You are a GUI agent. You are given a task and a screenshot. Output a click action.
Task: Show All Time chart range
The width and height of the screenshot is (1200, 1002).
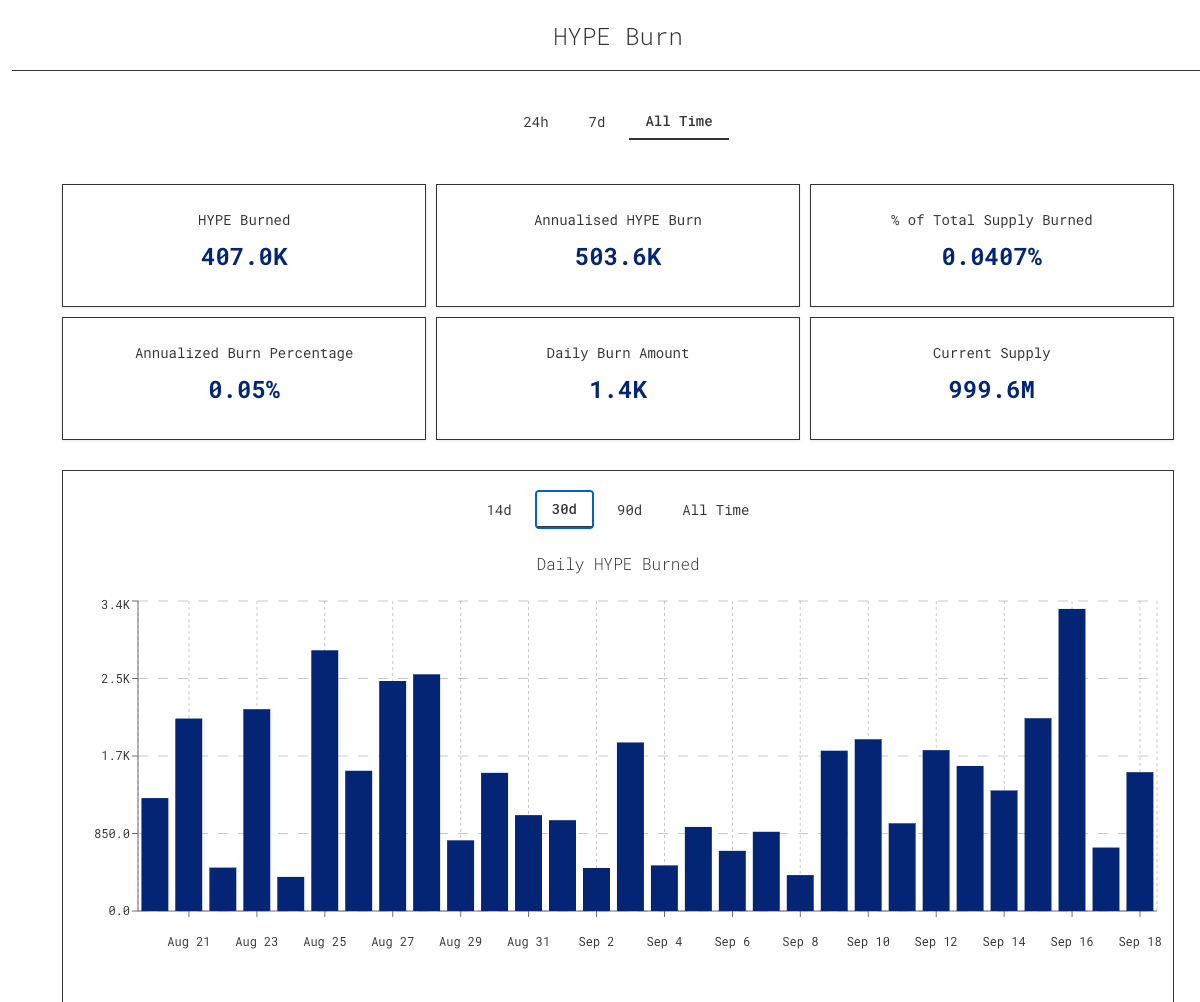[716, 510]
